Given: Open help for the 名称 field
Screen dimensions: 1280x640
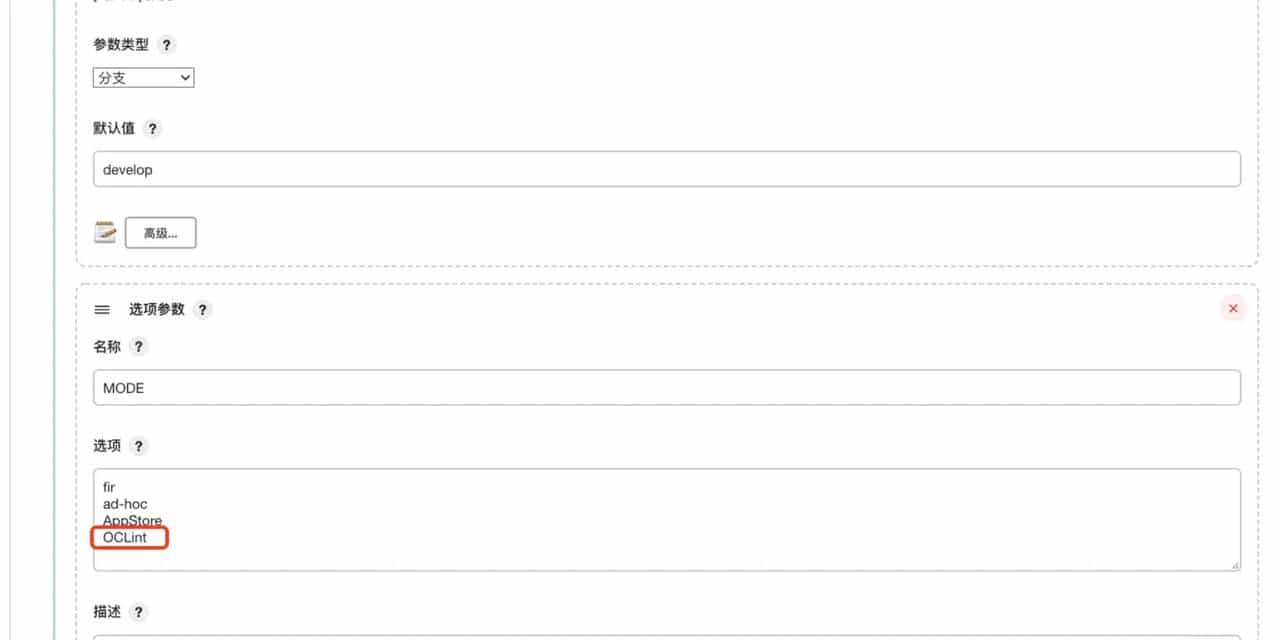Looking at the screenshot, I should (x=139, y=347).
